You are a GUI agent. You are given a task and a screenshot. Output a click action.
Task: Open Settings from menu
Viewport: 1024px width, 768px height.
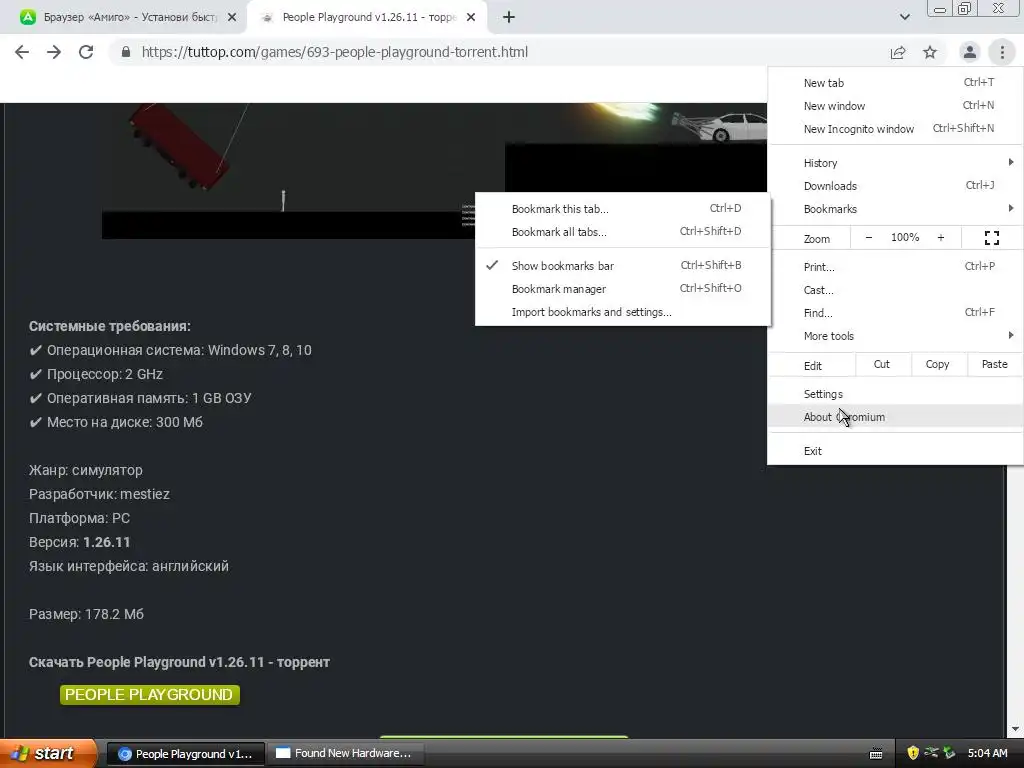895,394
